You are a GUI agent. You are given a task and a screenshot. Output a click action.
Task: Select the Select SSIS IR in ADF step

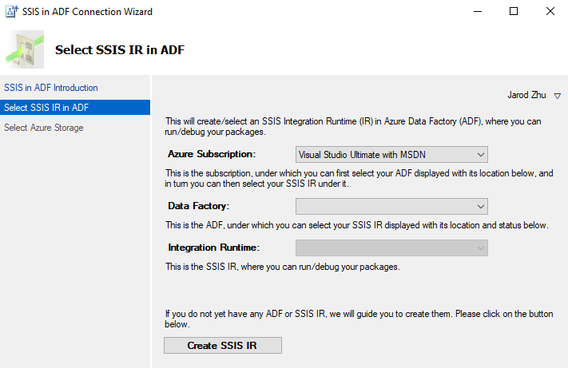point(75,108)
